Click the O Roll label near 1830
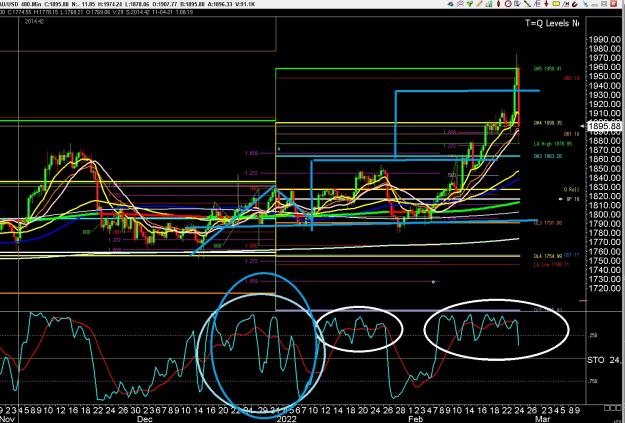 click(571, 189)
